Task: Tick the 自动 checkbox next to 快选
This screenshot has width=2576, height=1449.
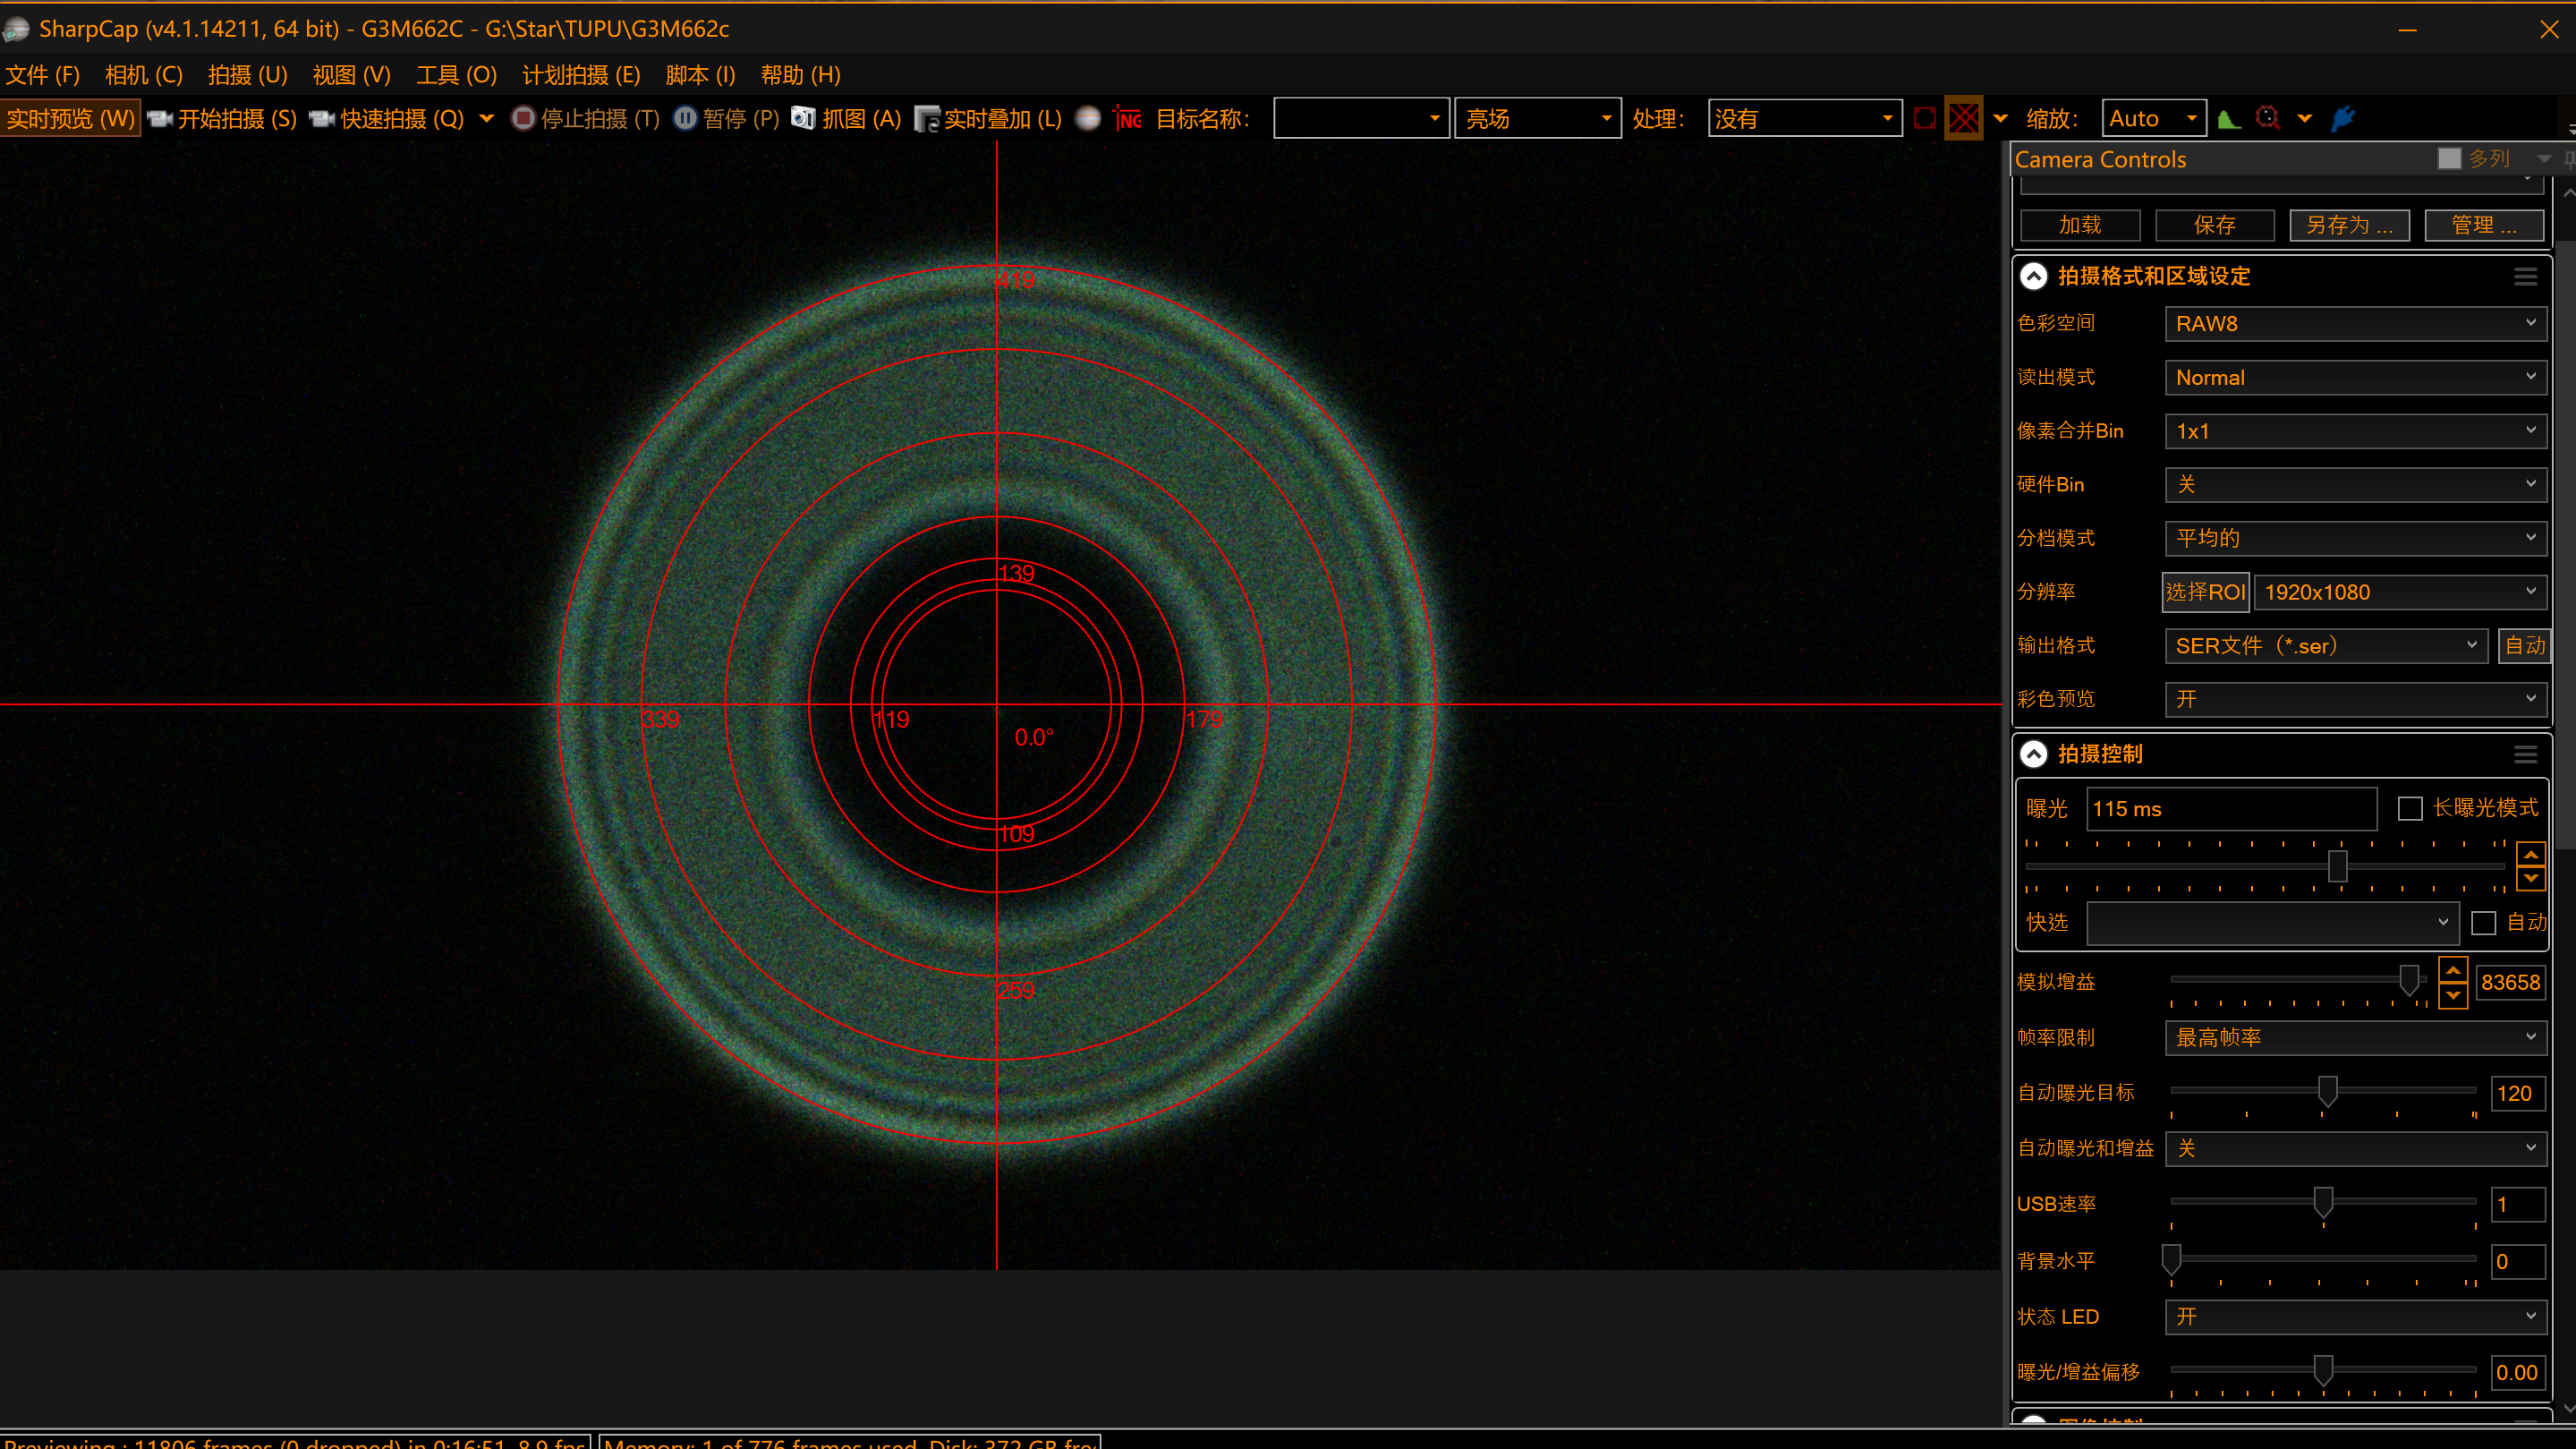Action: pos(2484,922)
